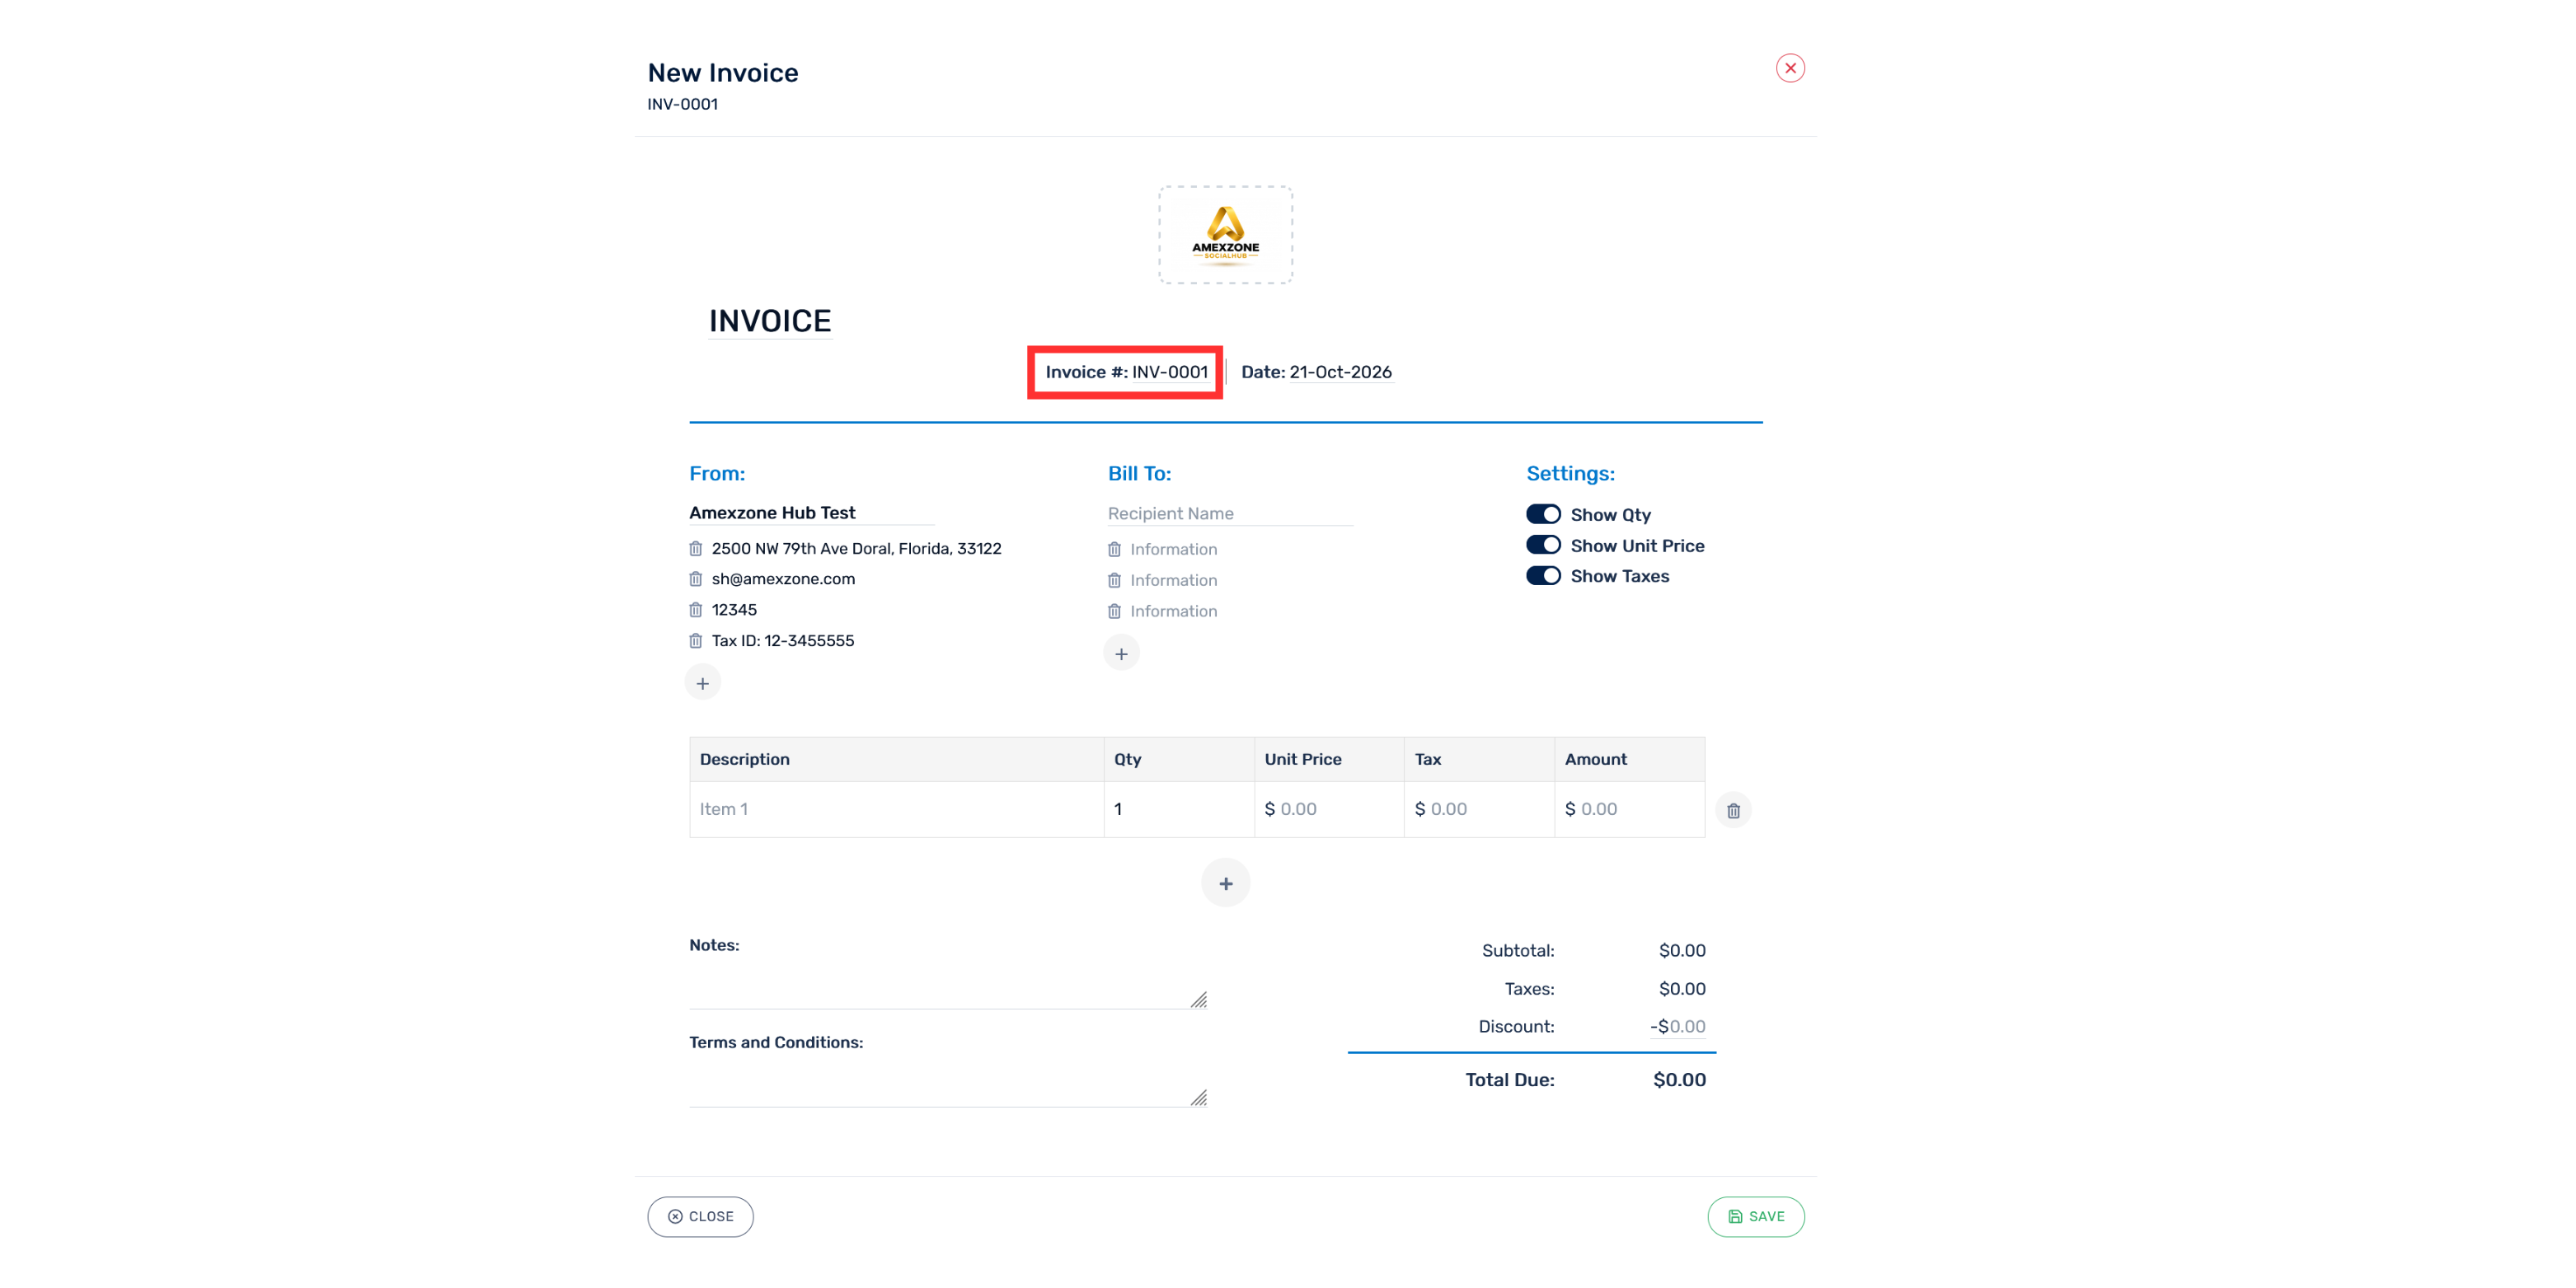Upload logo by clicking Amexzone image
The height and width of the screenshot is (1288, 2576).
click(x=1225, y=235)
